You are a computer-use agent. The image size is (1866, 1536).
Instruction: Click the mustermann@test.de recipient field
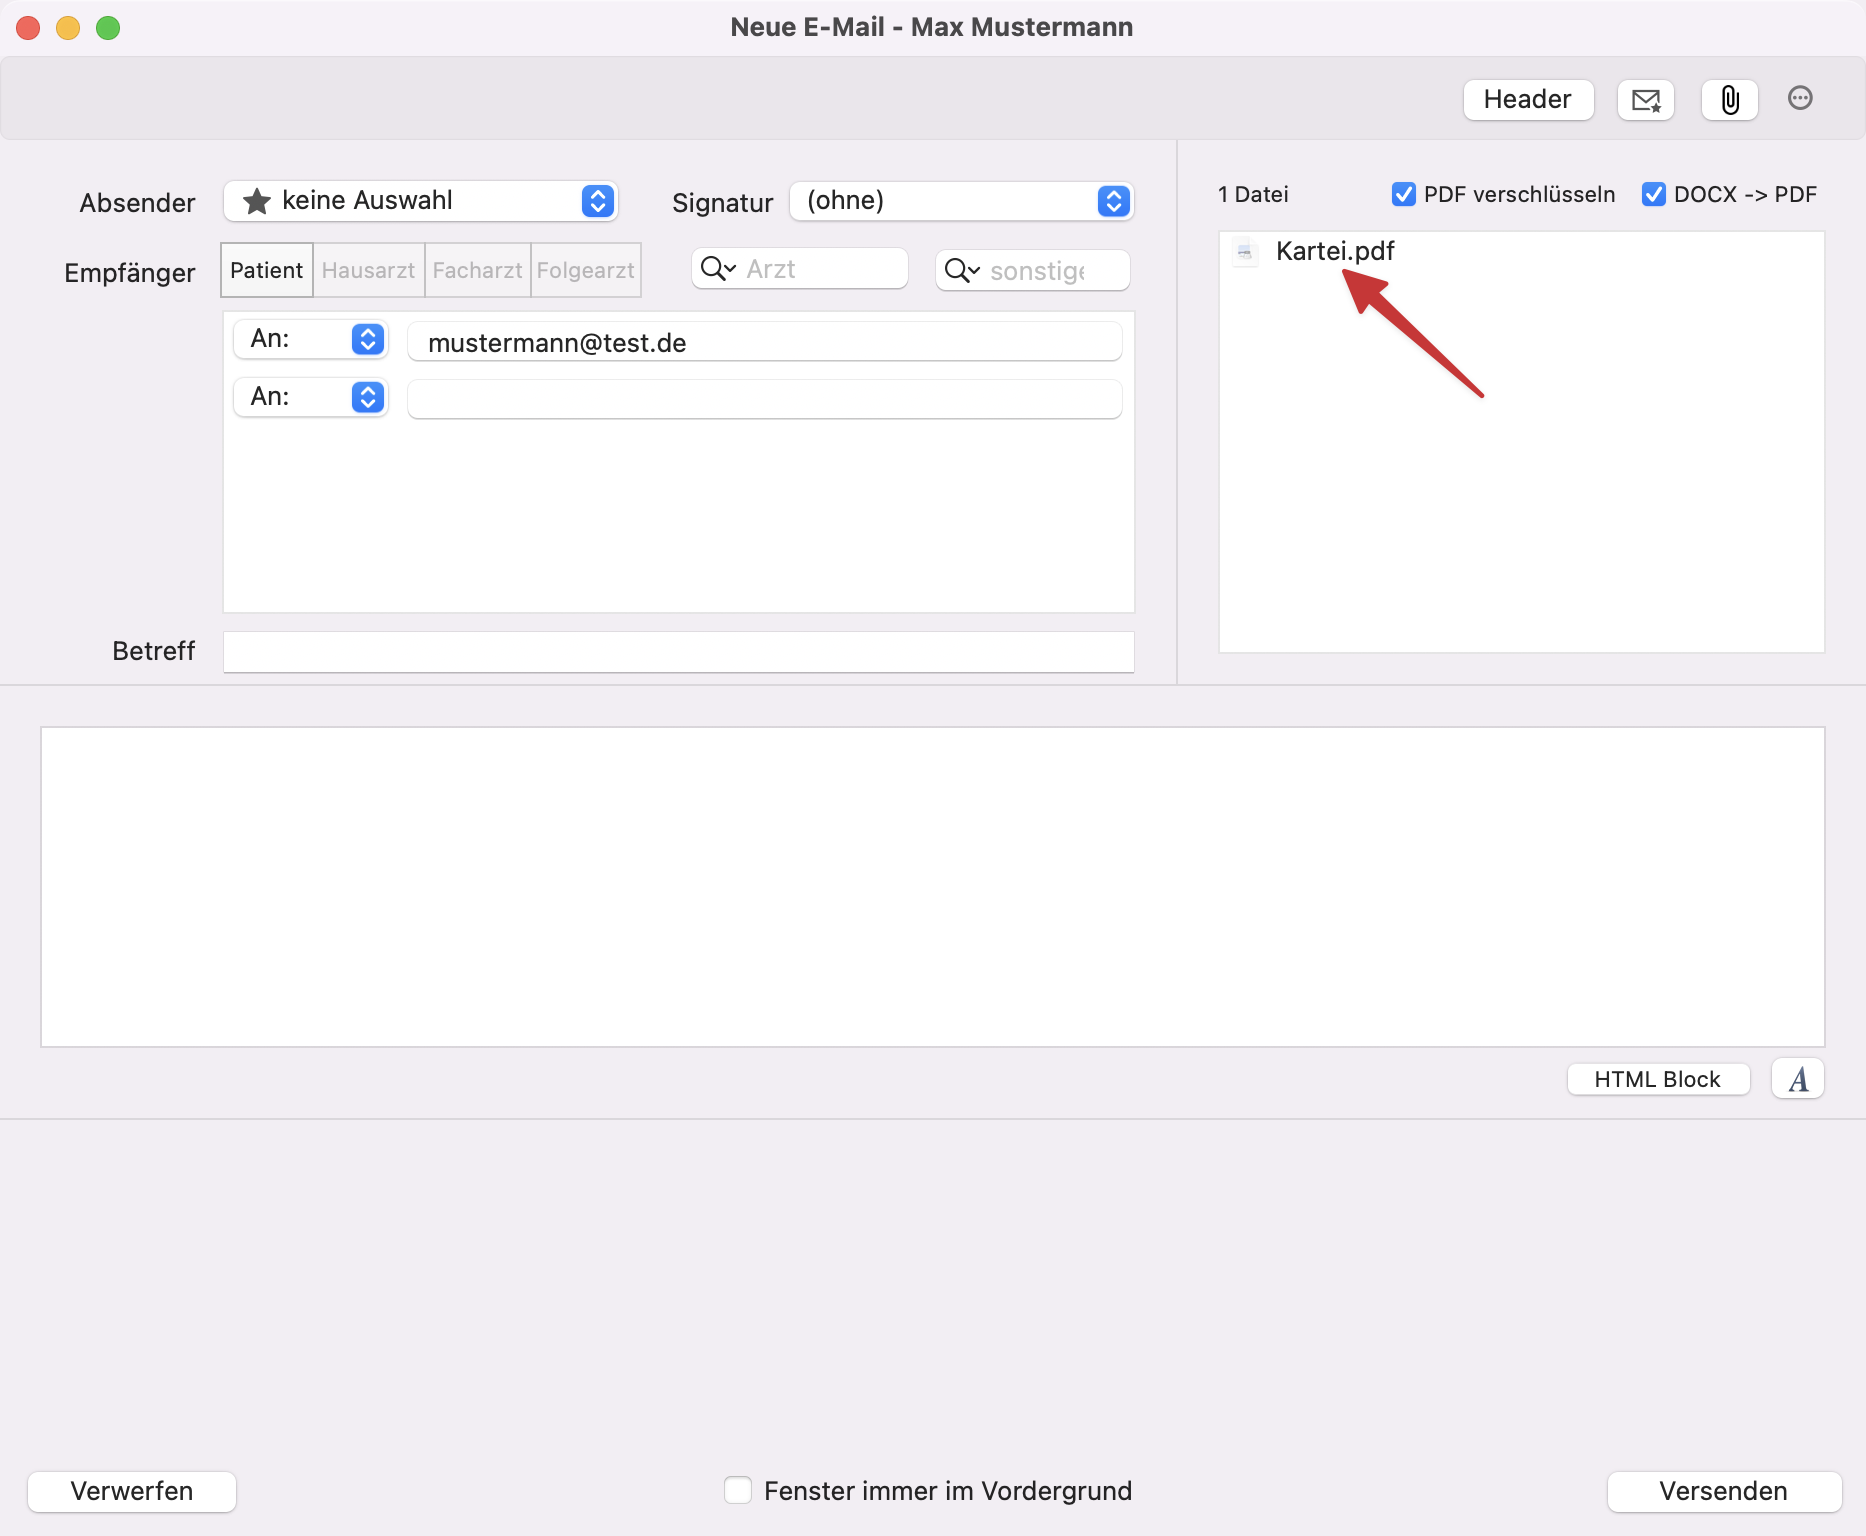(765, 342)
